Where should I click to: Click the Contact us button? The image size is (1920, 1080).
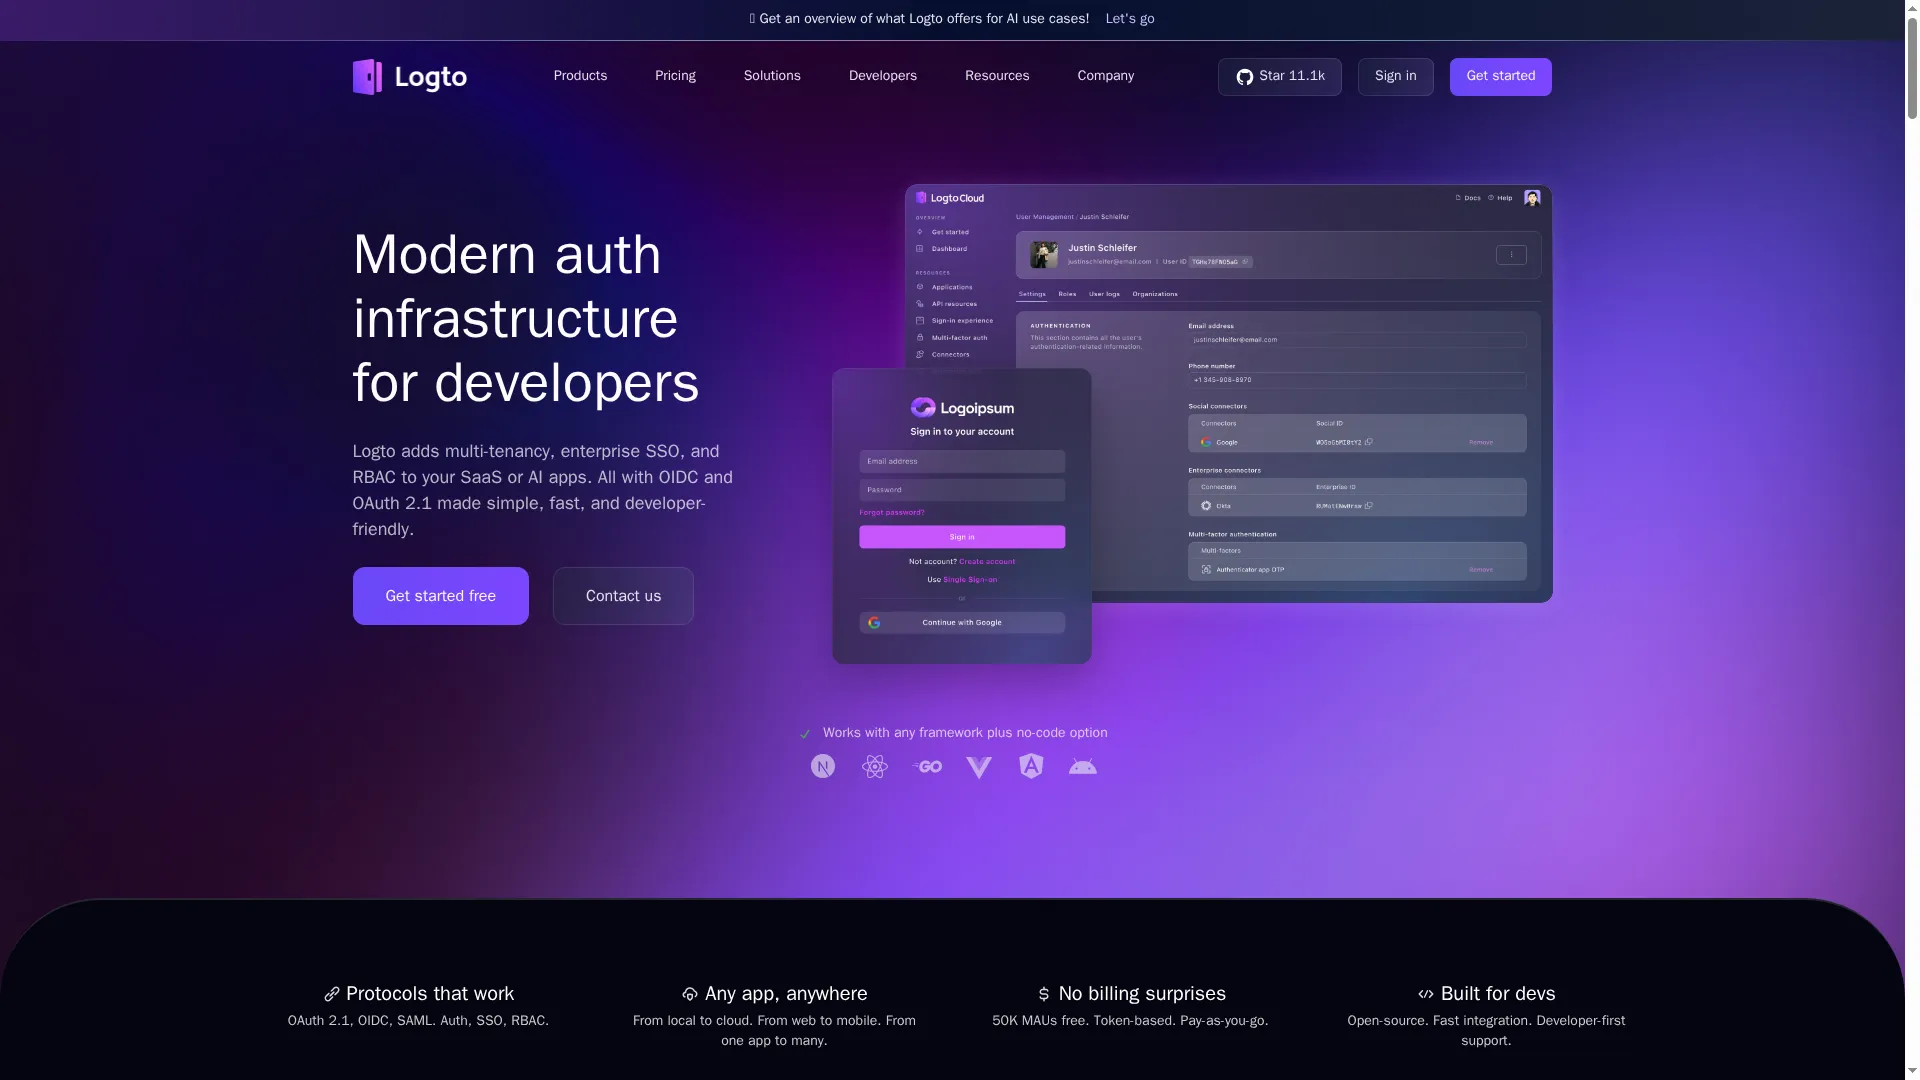pyautogui.click(x=623, y=596)
